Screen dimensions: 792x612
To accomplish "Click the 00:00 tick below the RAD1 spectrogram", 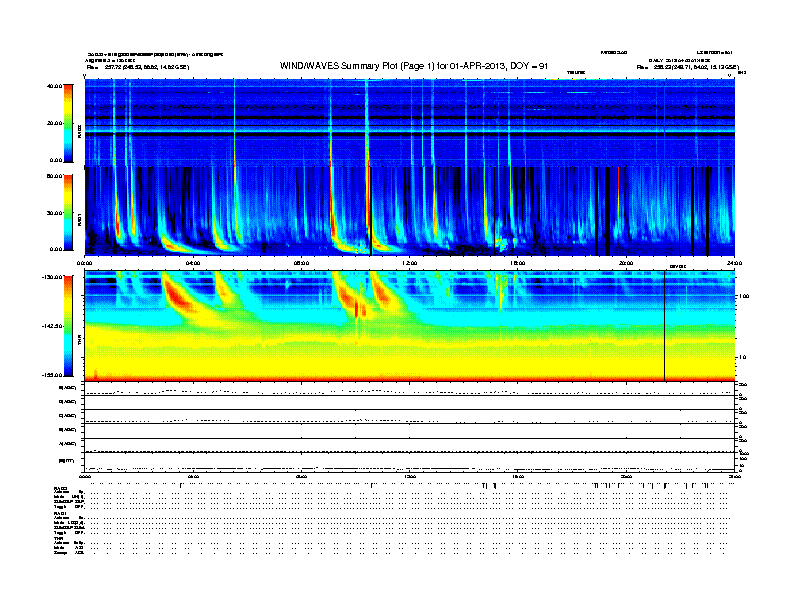I will [x=85, y=263].
